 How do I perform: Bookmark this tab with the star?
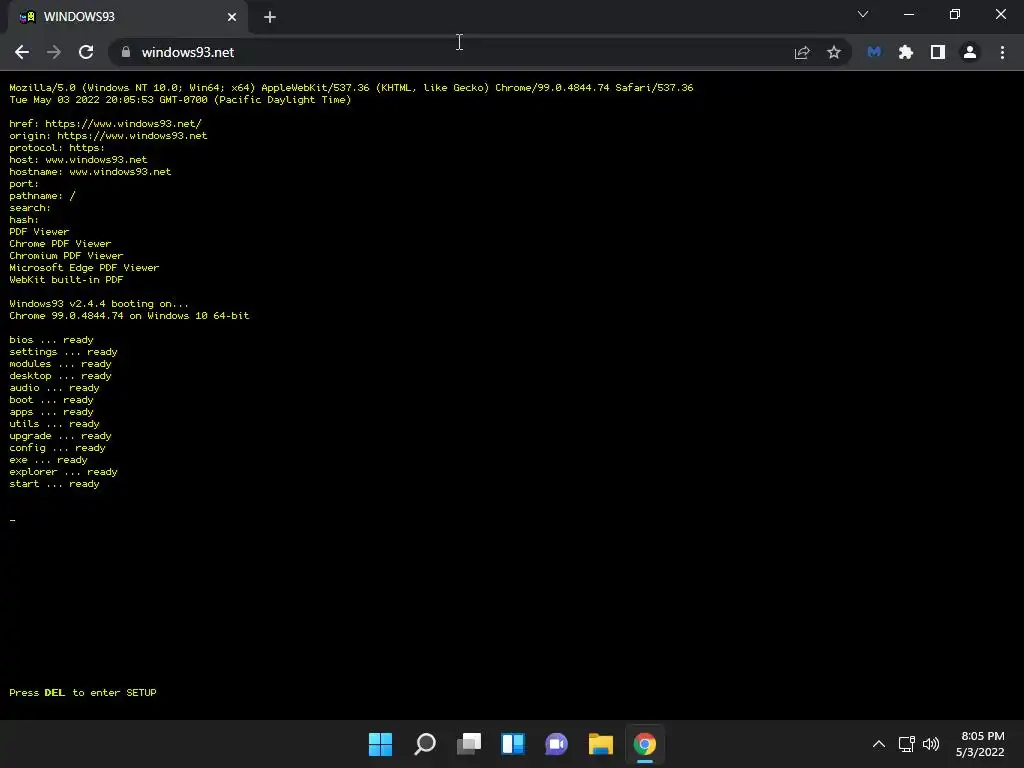pos(834,52)
